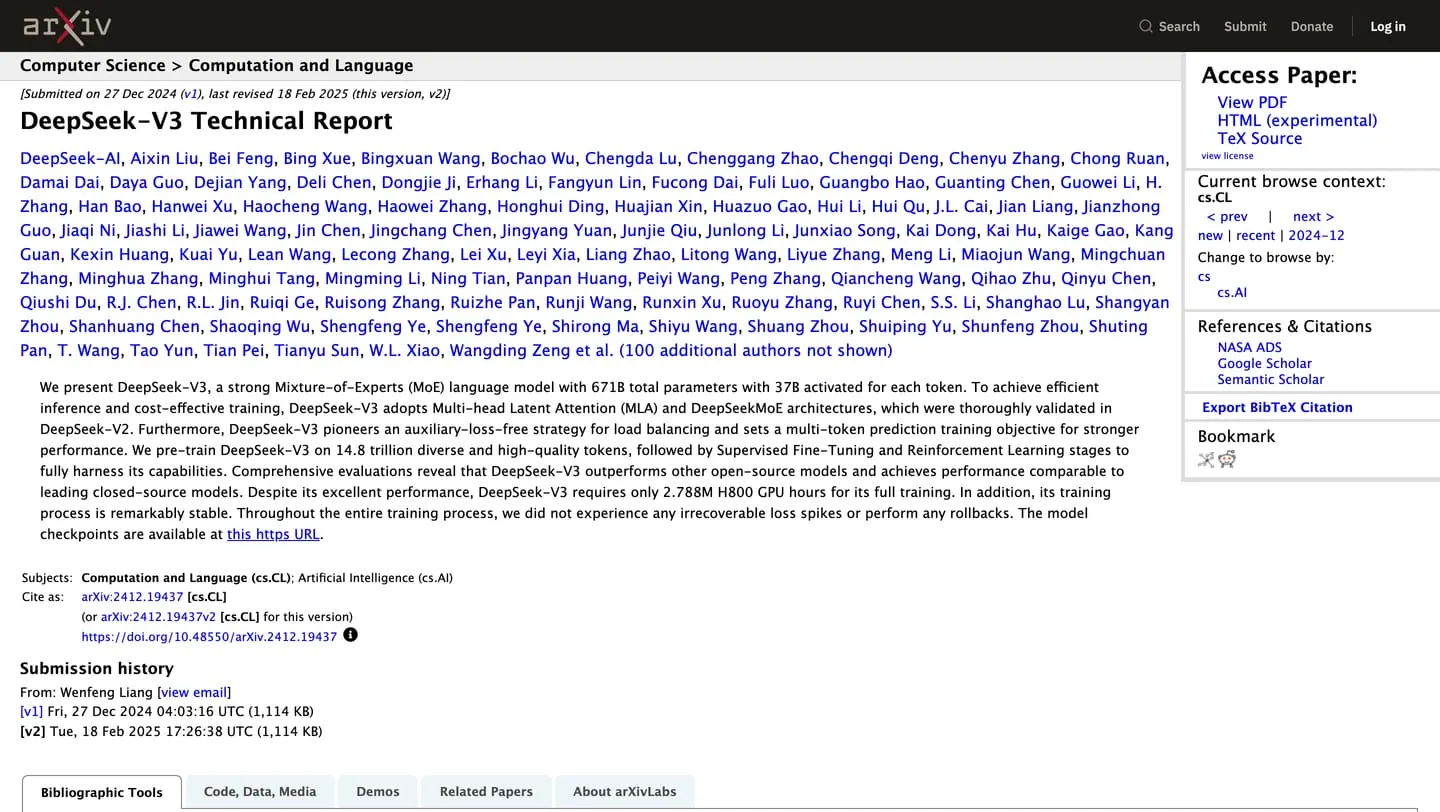Click Export BibTeX Citation

[x=1277, y=407]
